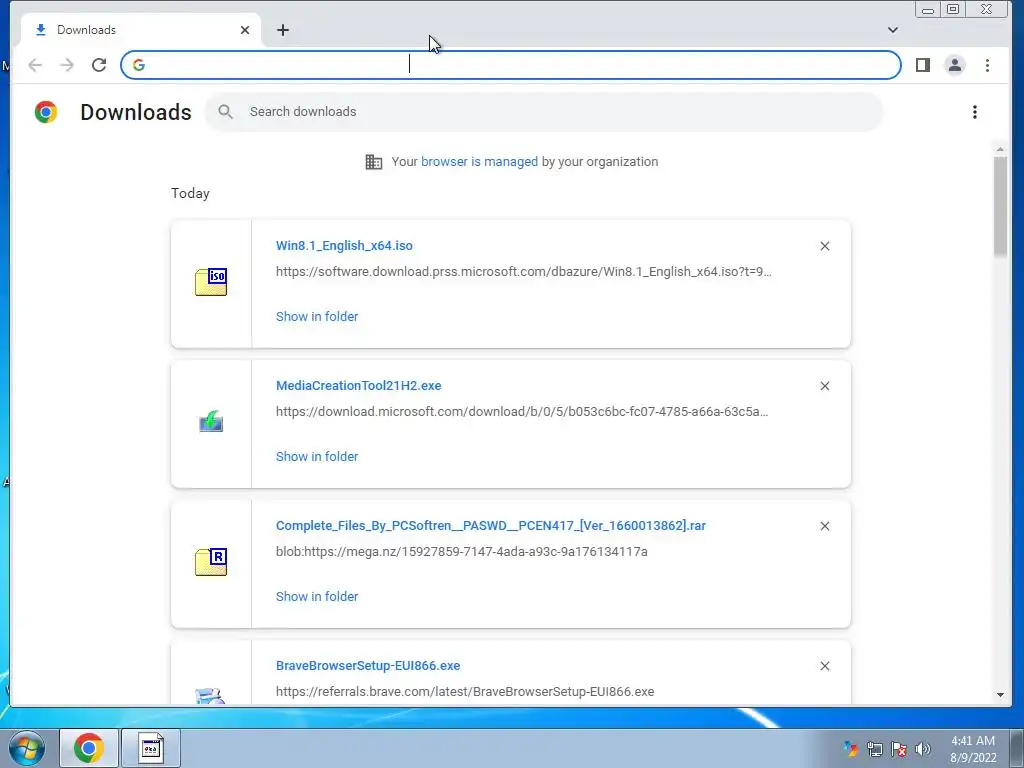Open the 'browser is managed' link
The width and height of the screenshot is (1024, 768).
pyautogui.click(x=479, y=161)
